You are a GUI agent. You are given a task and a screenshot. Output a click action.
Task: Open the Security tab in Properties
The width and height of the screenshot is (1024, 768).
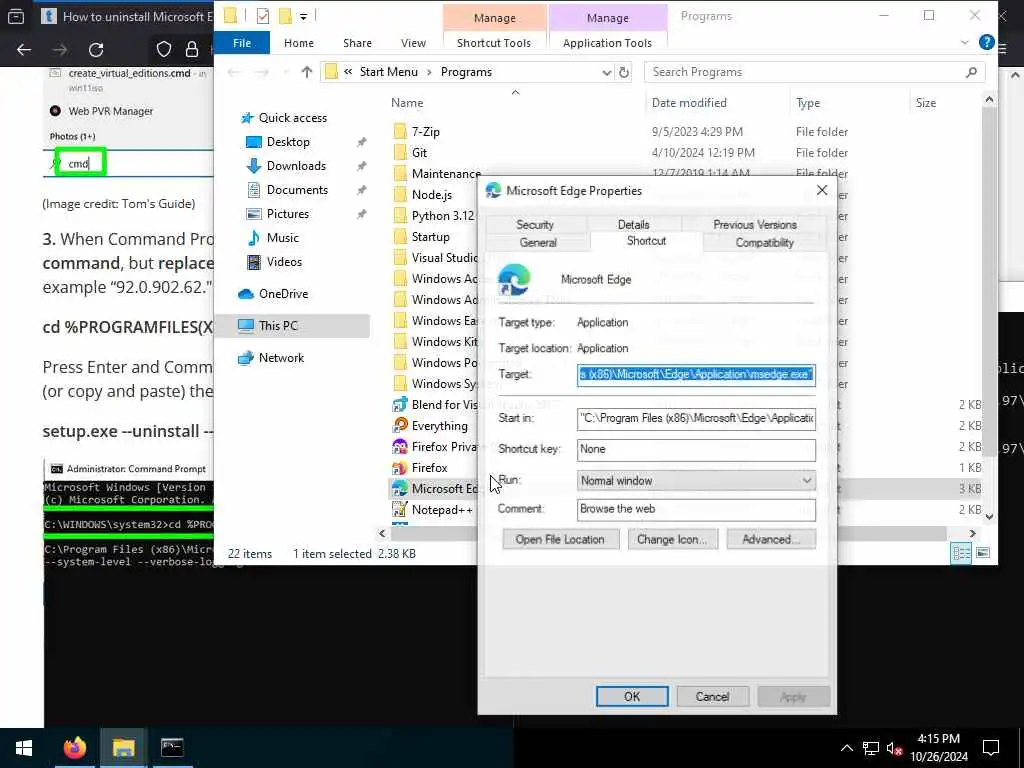coord(535,225)
